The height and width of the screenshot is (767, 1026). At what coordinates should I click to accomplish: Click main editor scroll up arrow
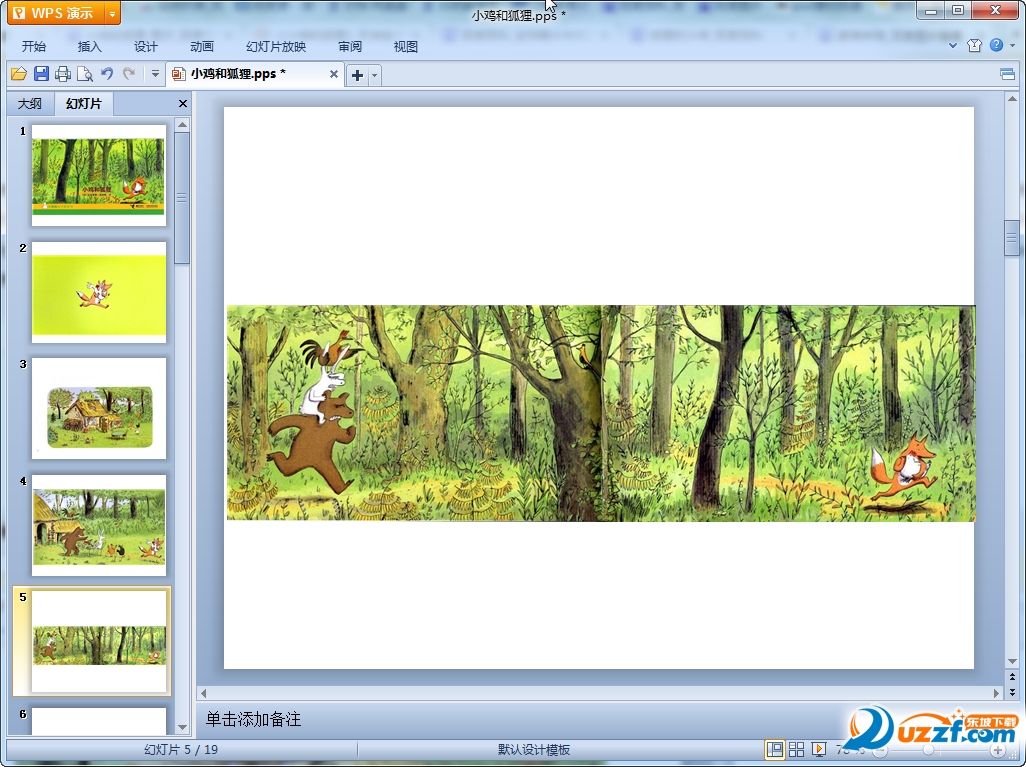1012,99
